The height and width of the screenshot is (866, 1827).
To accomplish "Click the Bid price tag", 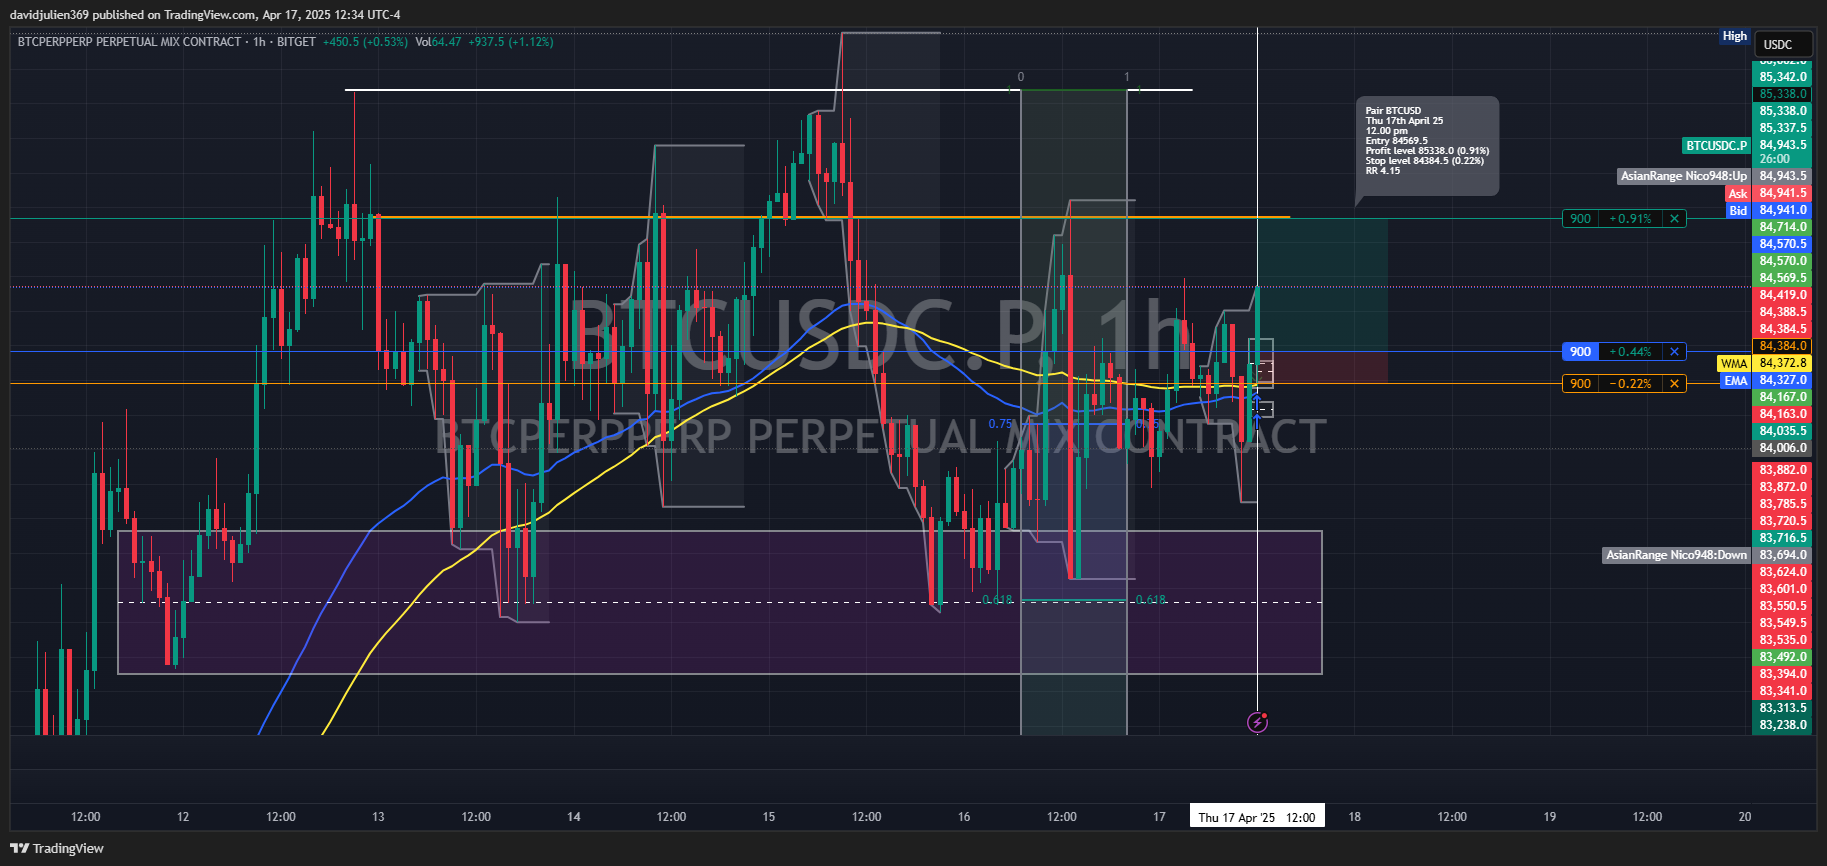I will pyautogui.click(x=1738, y=211).
